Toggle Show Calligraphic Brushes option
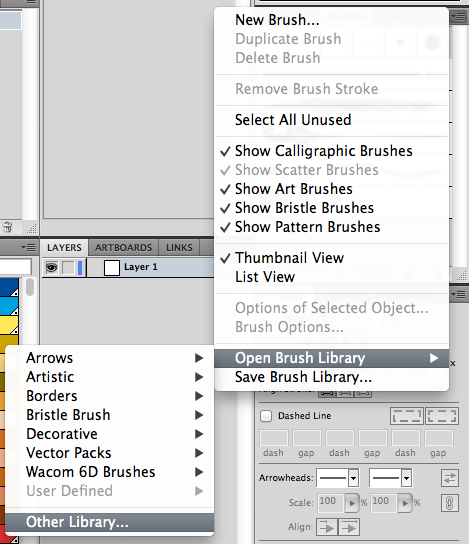Image resolution: width=469 pixels, height=544 pixels. point(331,151)
